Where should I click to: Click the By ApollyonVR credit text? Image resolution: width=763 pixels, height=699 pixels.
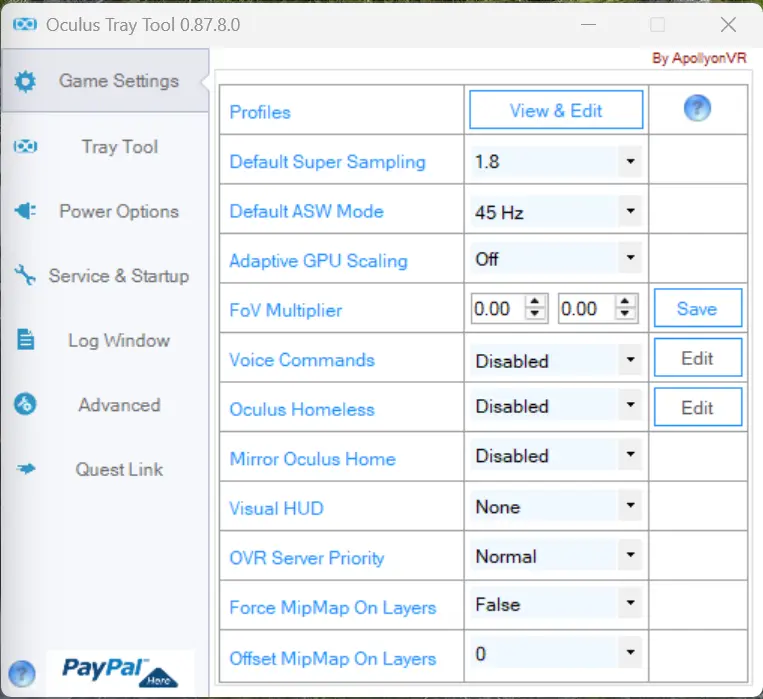[699, 58]
